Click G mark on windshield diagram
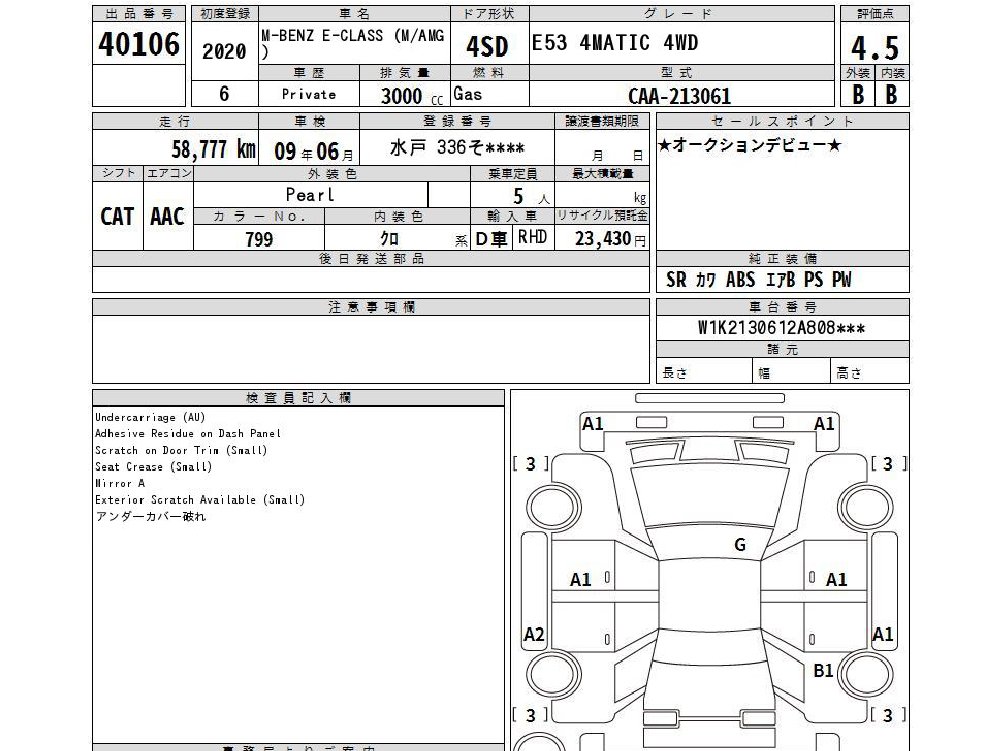 [740, 545]
